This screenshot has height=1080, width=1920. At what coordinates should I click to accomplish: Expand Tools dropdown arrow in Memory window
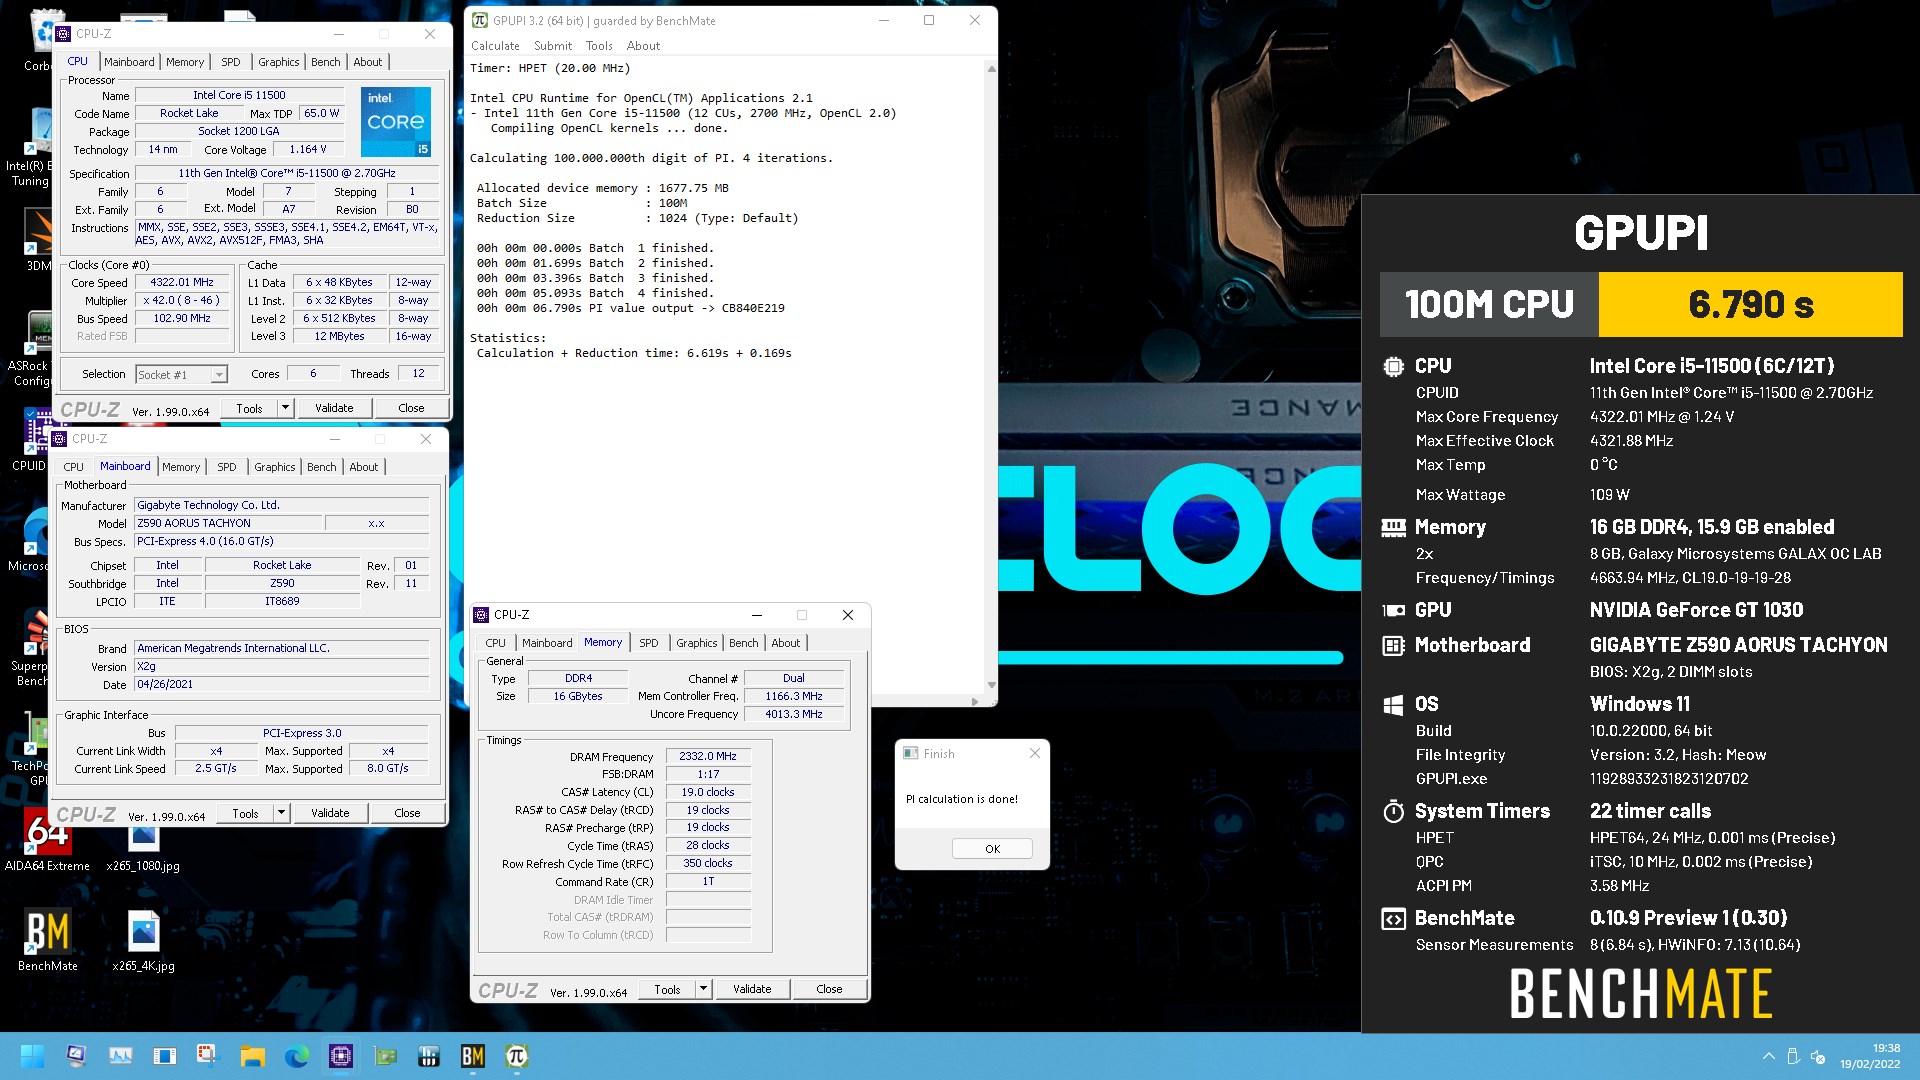coord(704,989)
